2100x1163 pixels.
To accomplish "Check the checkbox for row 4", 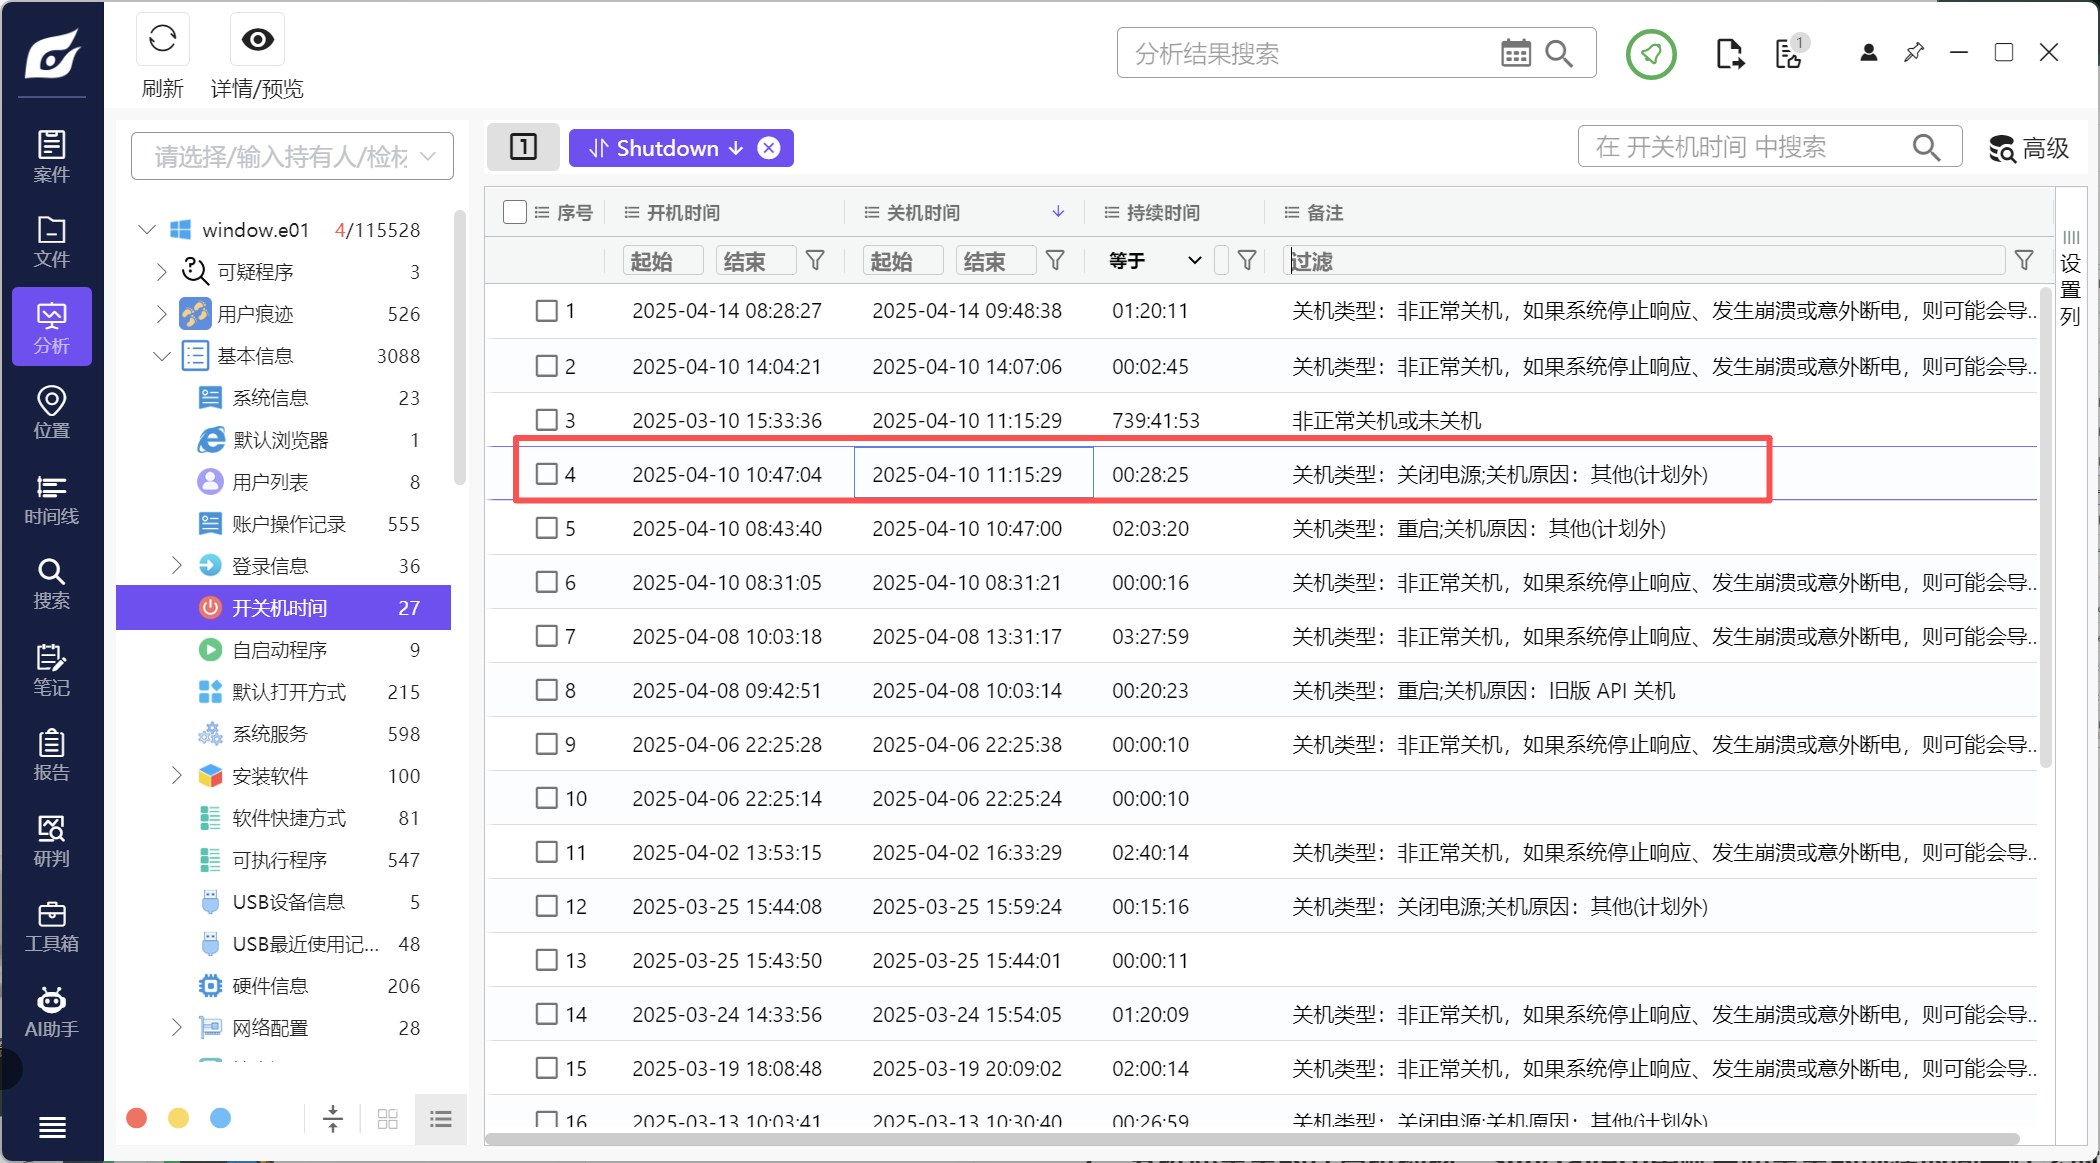I will coord(546,474).
